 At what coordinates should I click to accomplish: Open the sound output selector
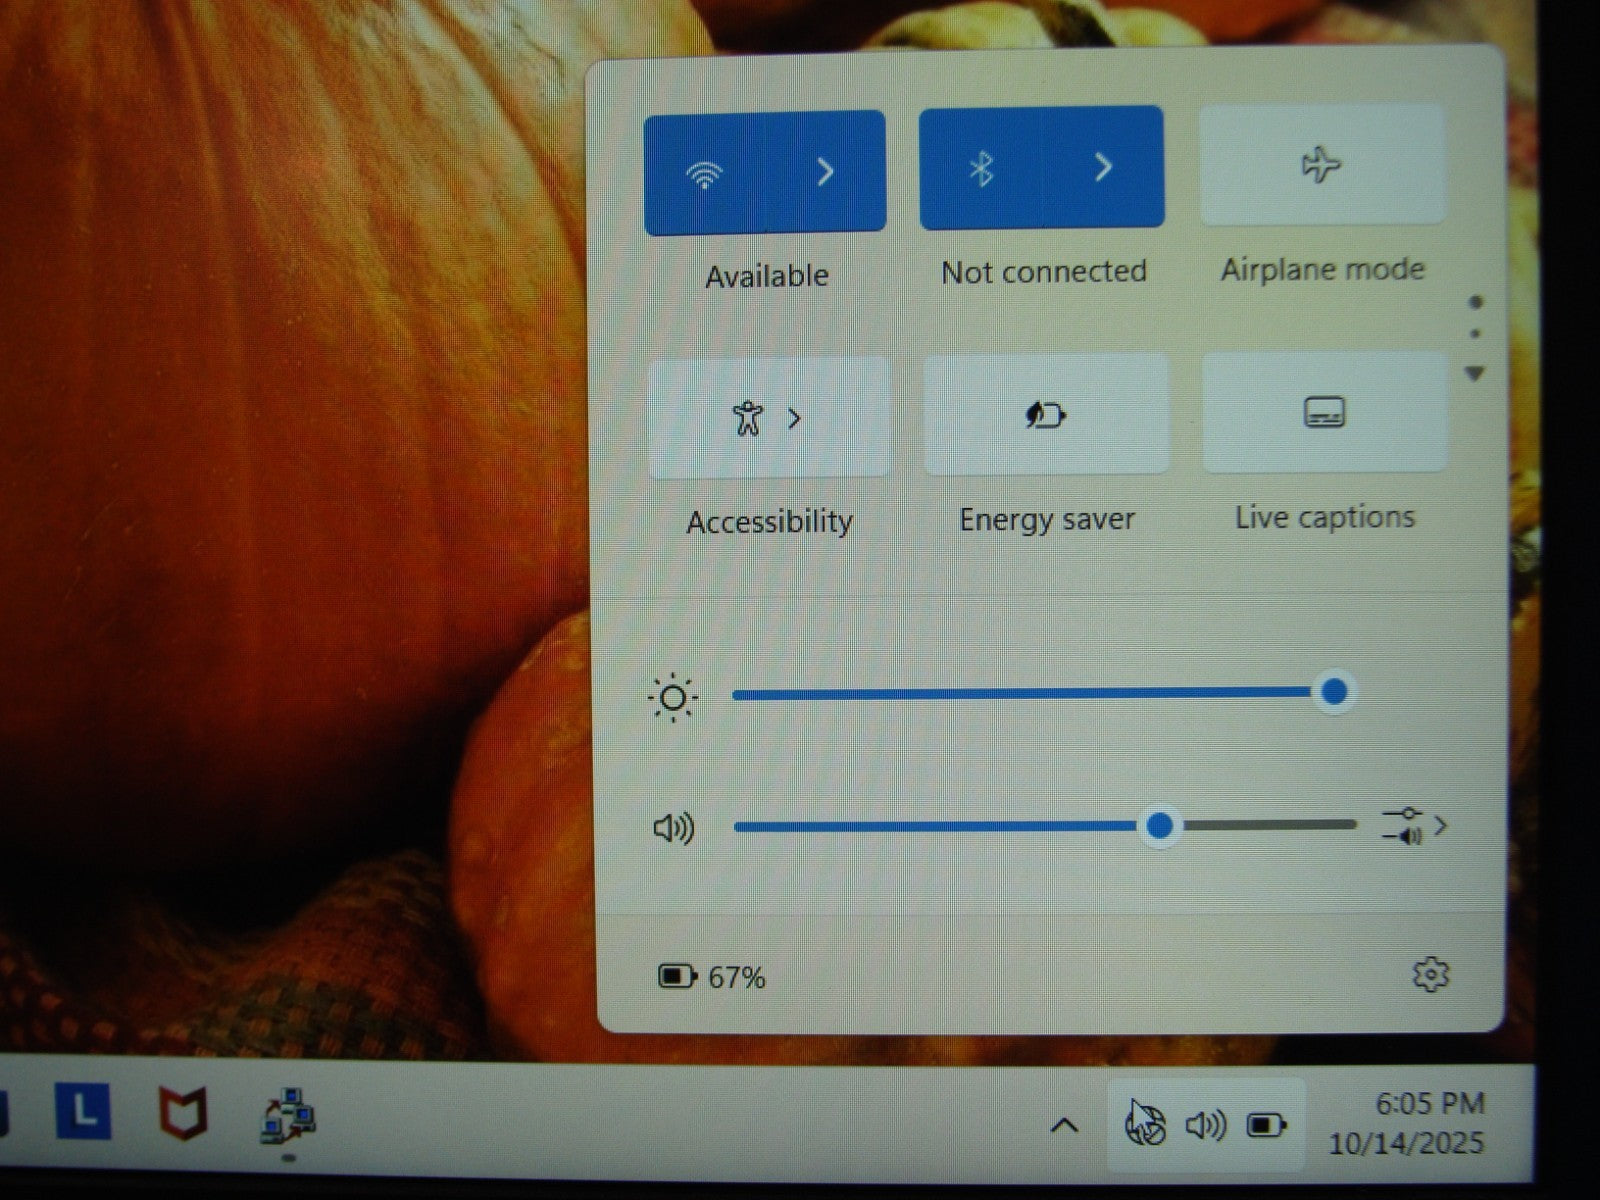pyautogui.click(x=1414, y=826)
